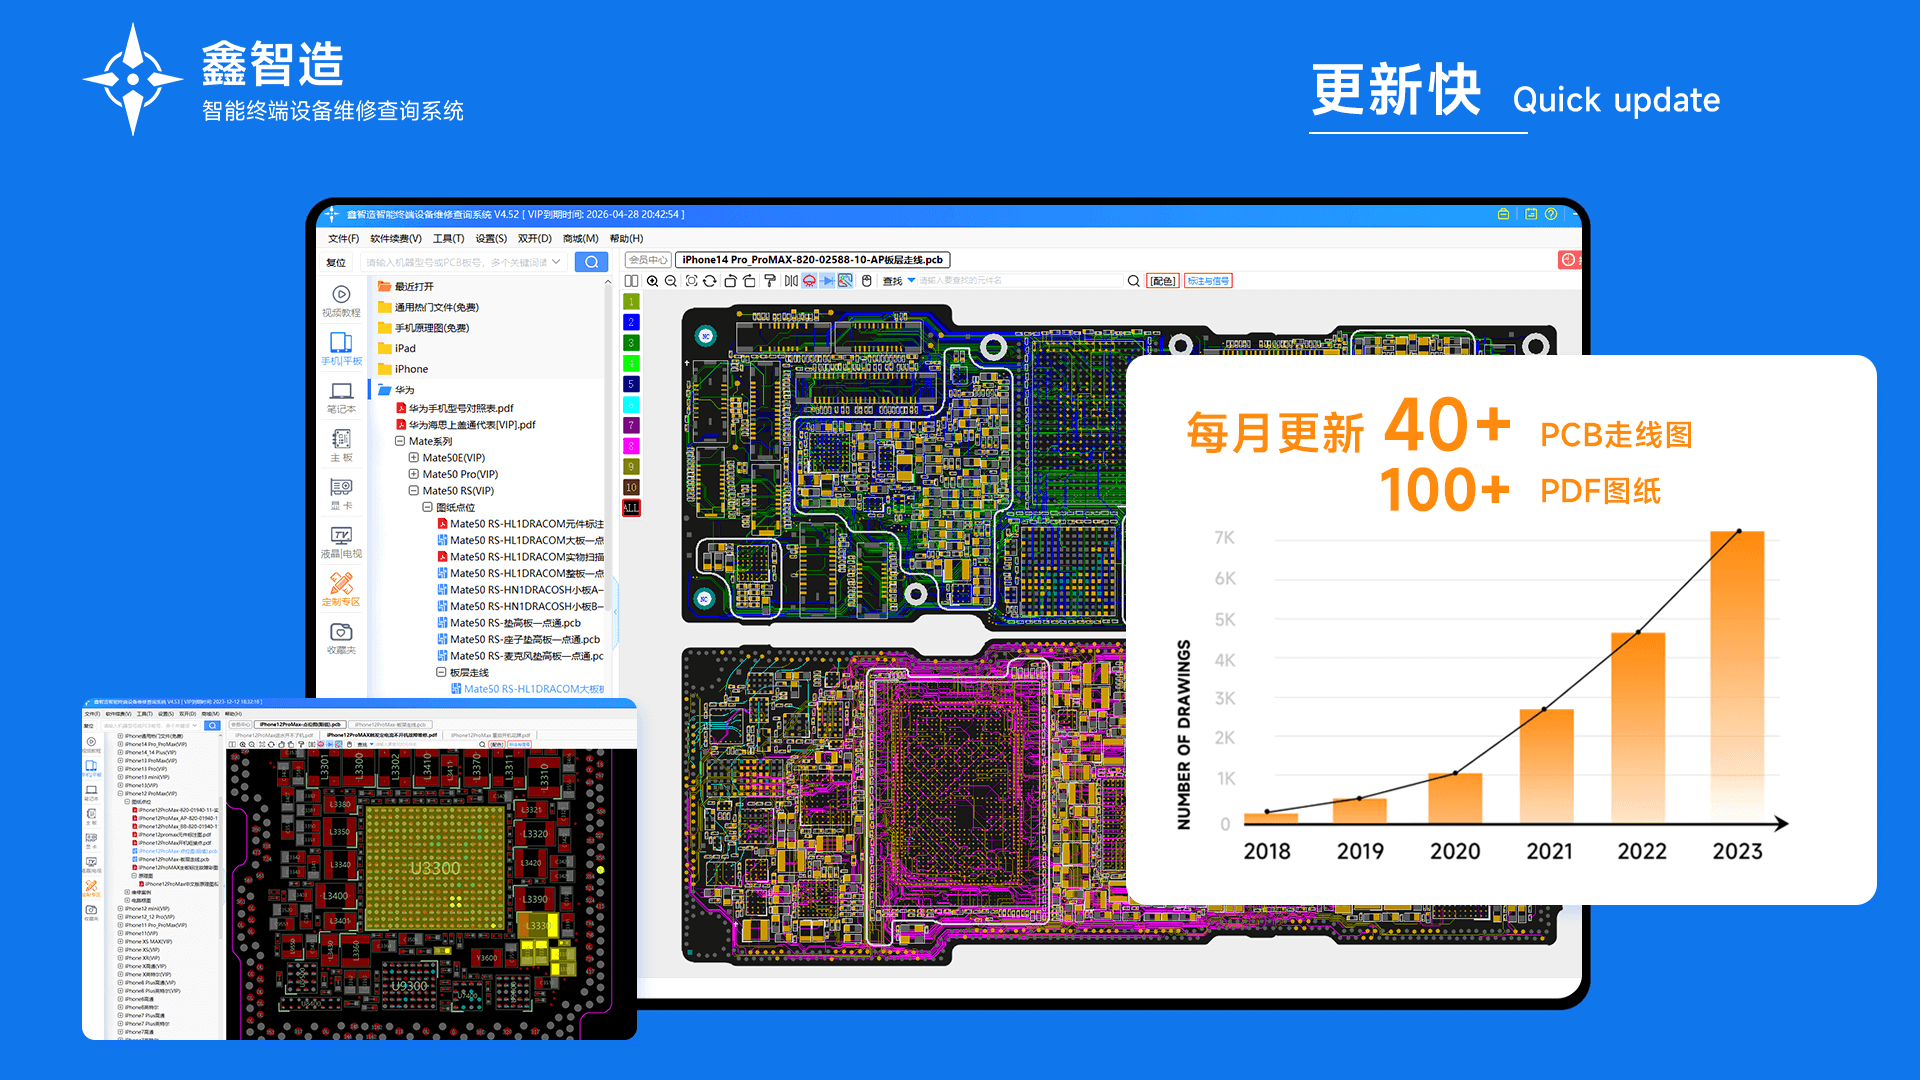This screenshot has height=1080, width=1920.
Task: Click the fit-to-screen icon in toolbar
Action: coord(691,281)
